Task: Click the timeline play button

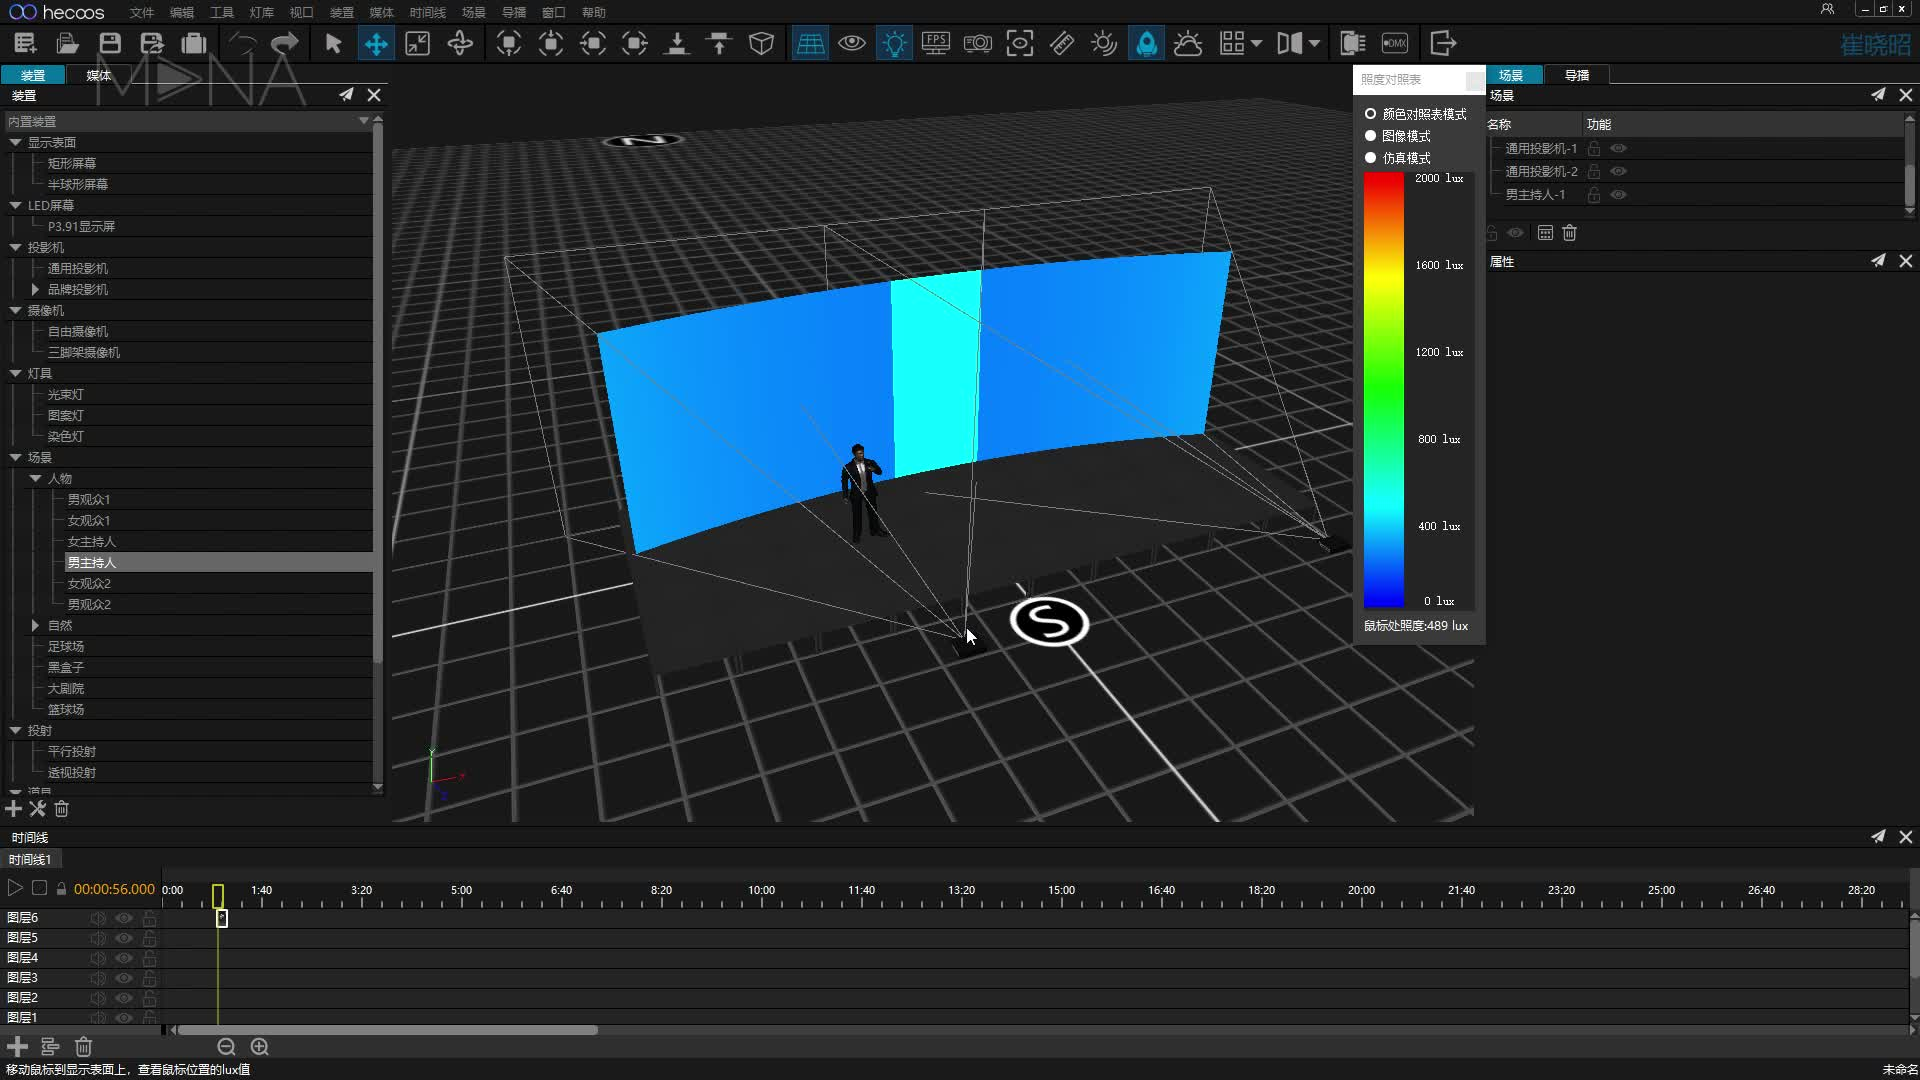Action: 15,888
